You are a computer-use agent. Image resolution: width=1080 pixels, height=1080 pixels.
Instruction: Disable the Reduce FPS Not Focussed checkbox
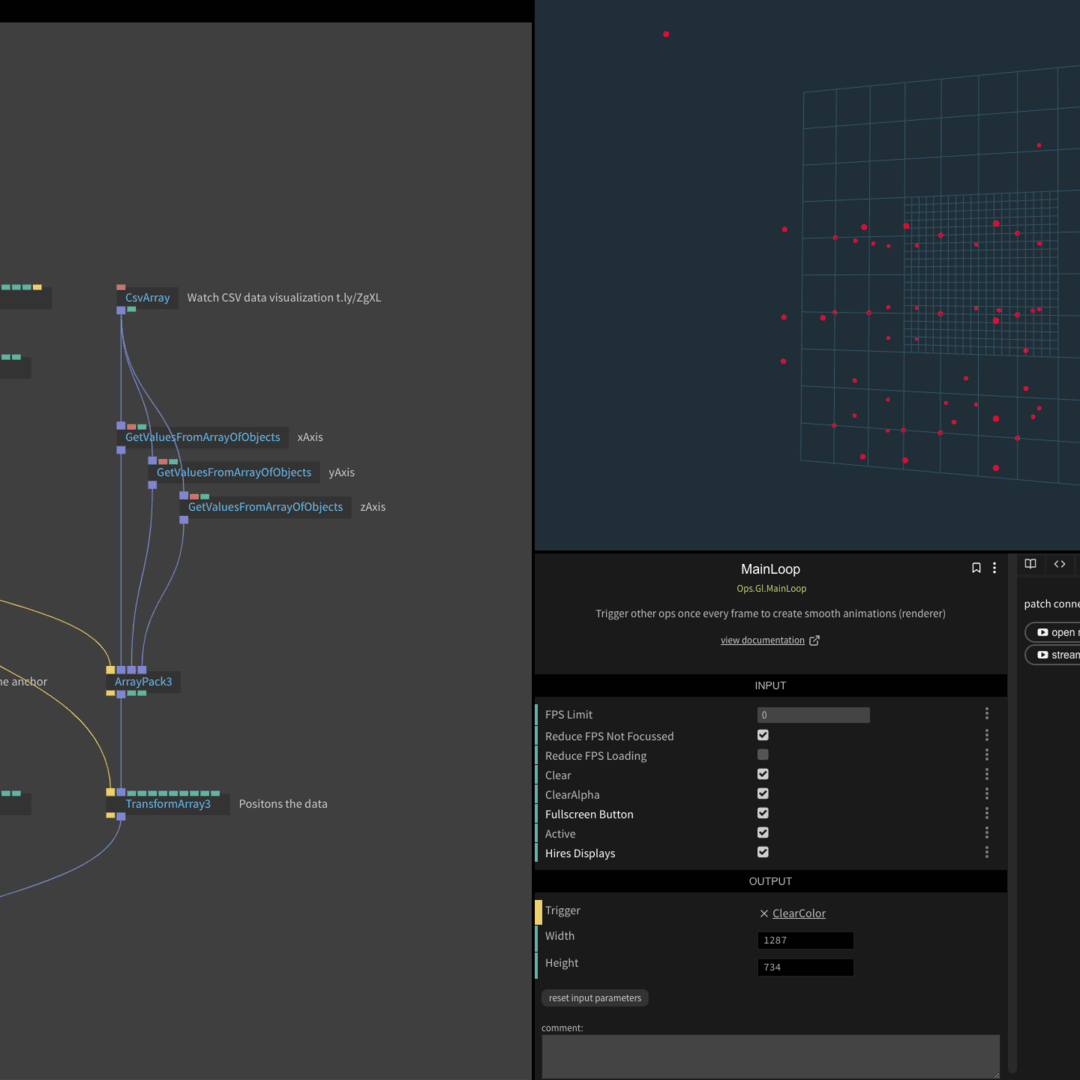(763, 735)
